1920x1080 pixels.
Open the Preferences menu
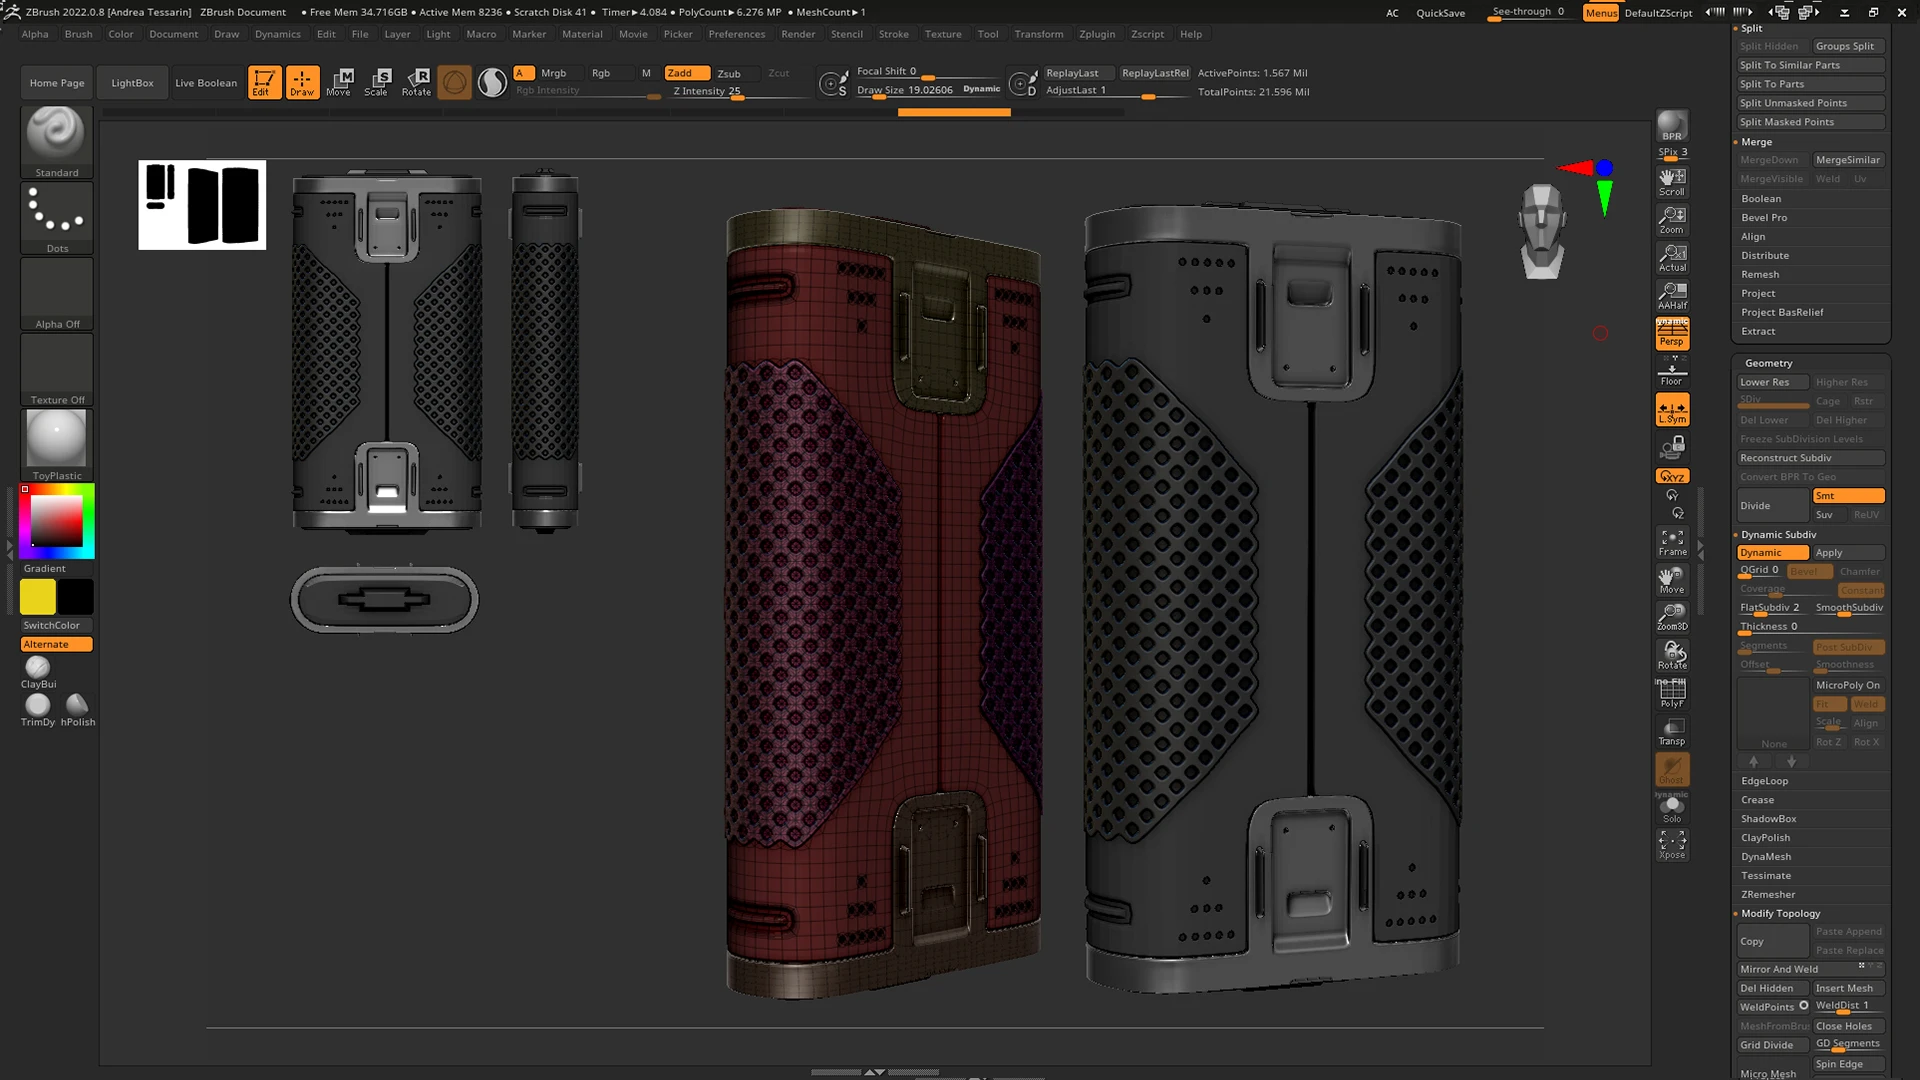tap(737, 34)
